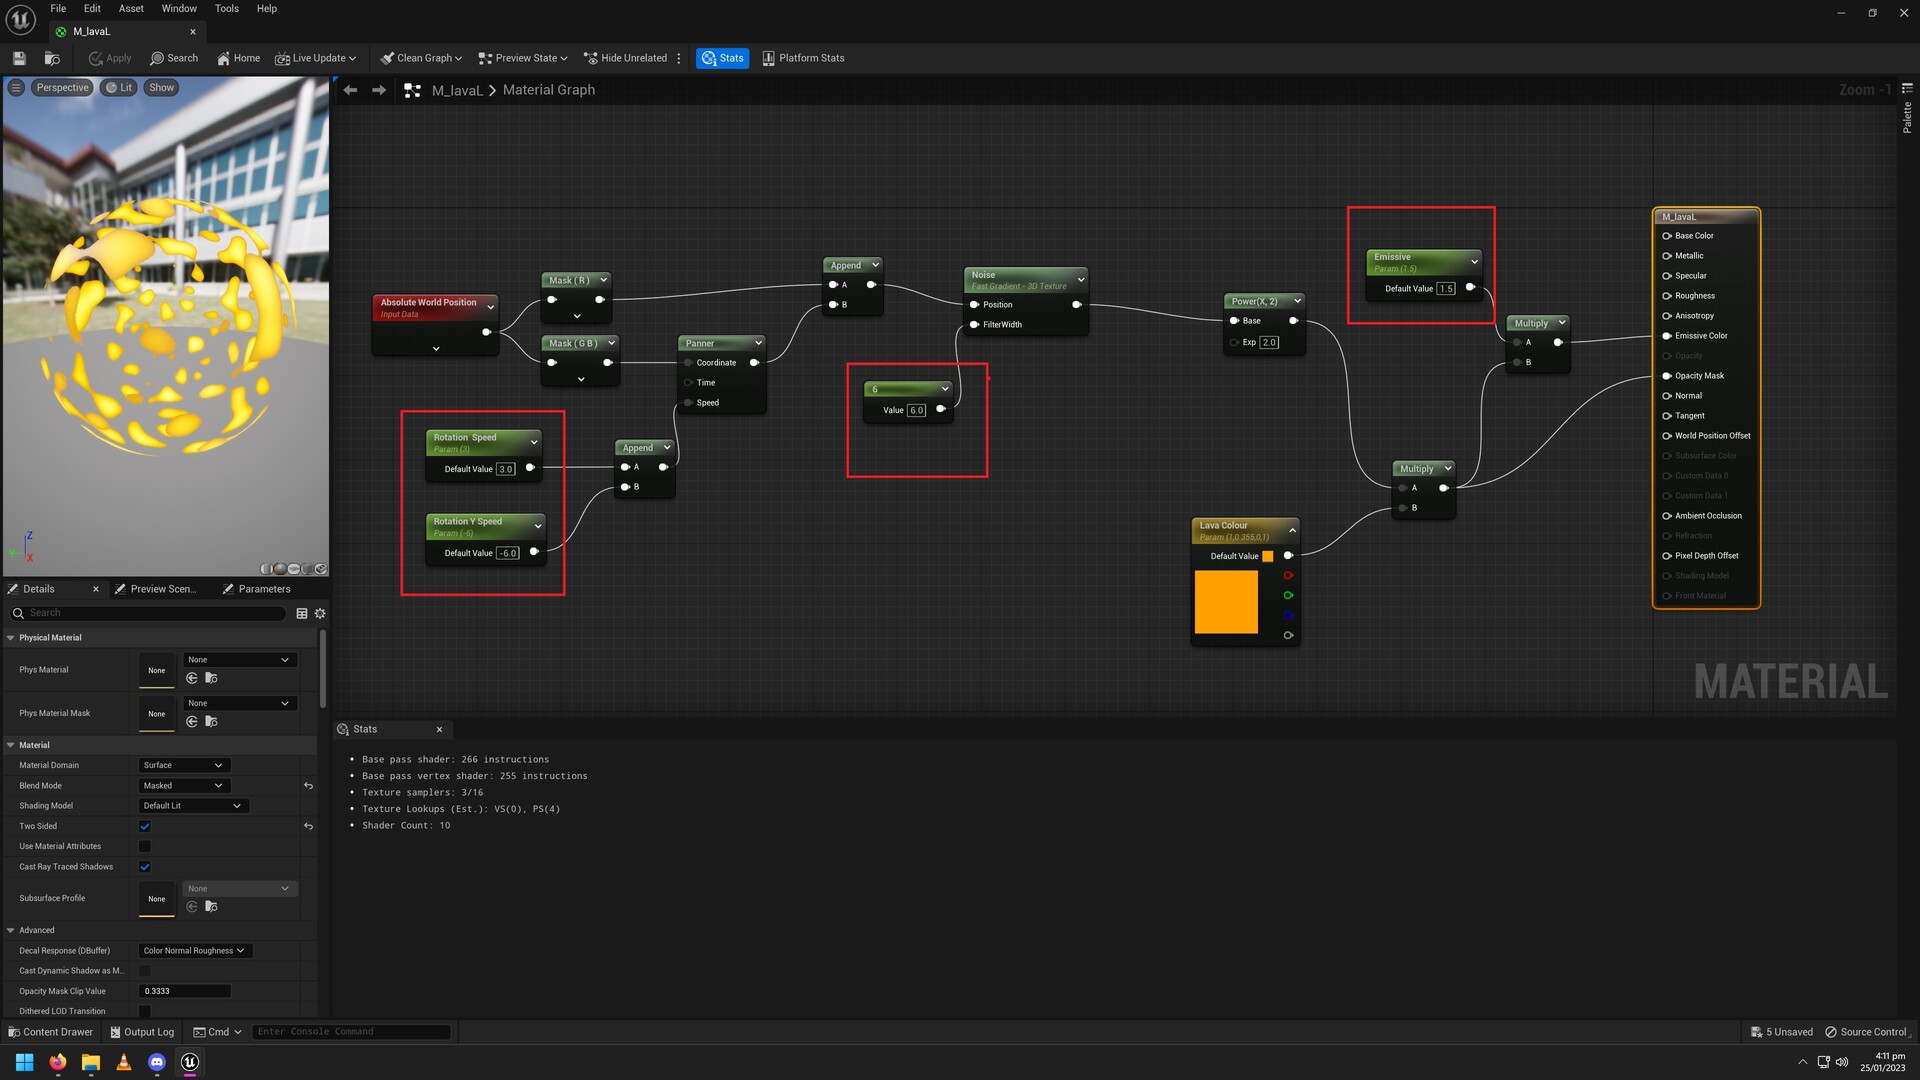
Task: Click the Save asset icon
Action: (x=19, y=58)
